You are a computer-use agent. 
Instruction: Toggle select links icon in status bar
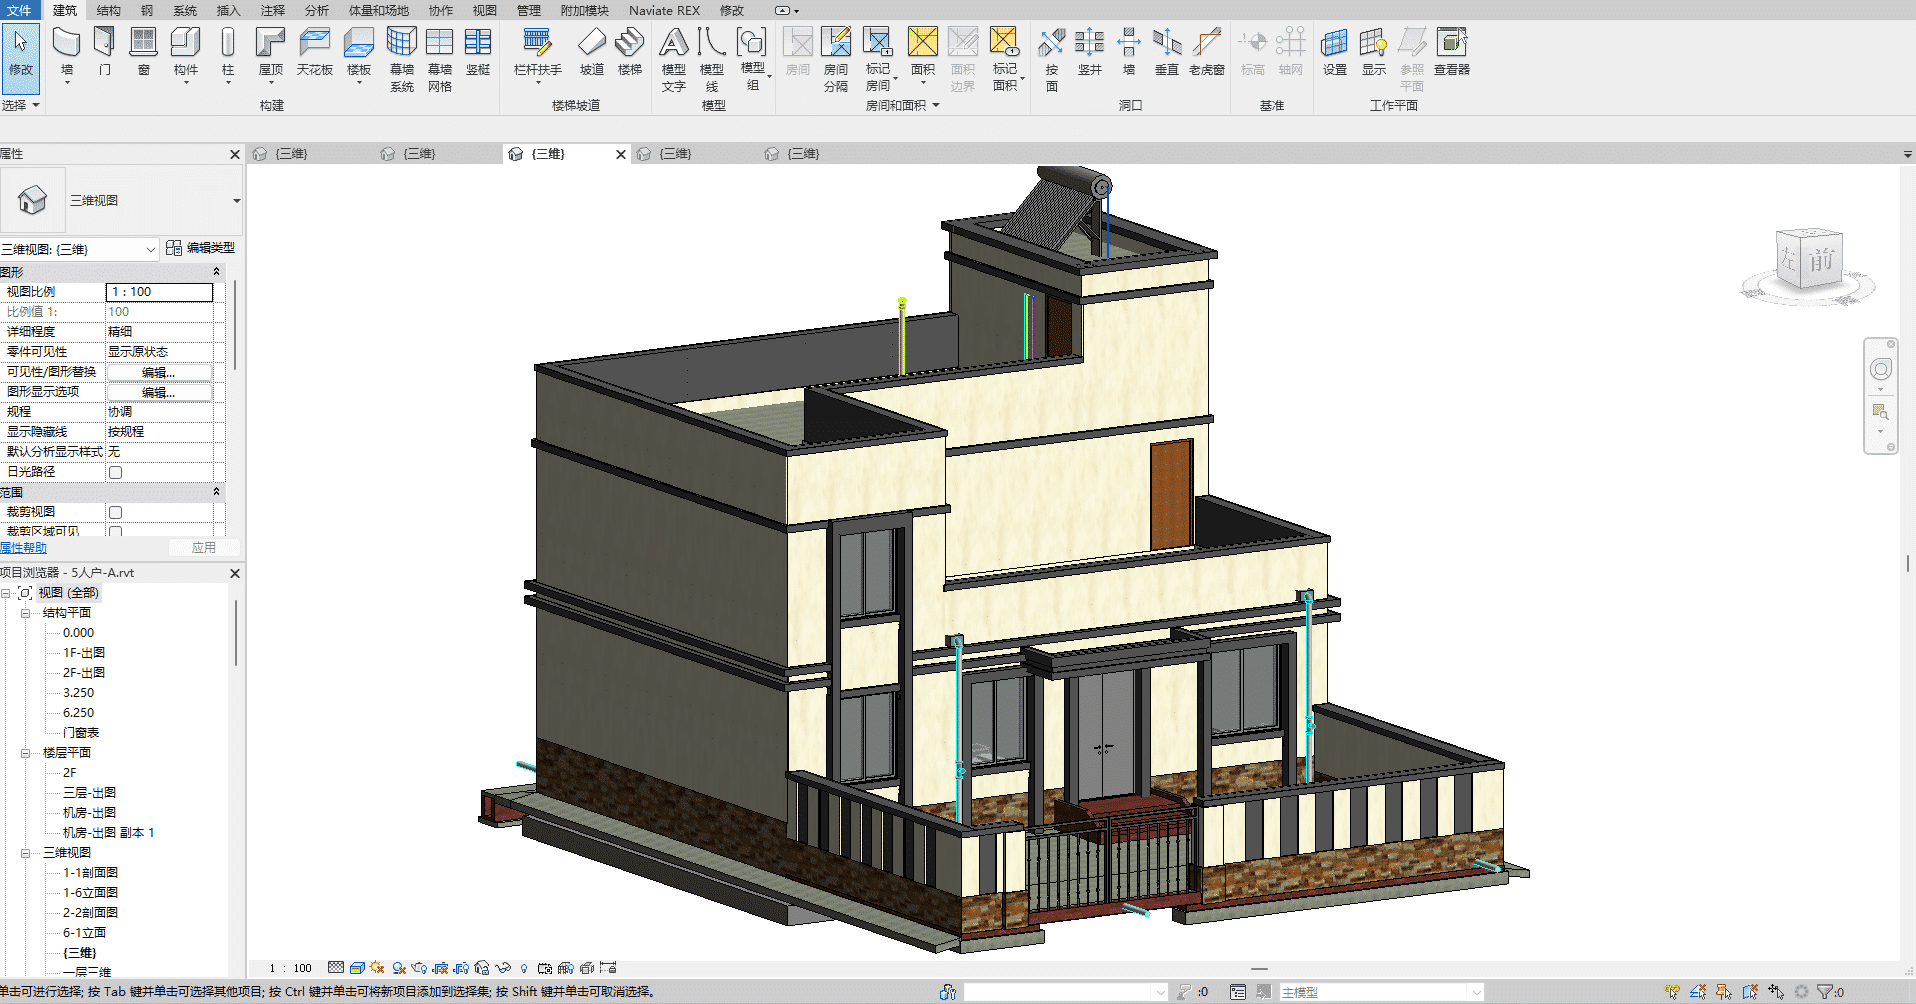[x=1673, y=992]
